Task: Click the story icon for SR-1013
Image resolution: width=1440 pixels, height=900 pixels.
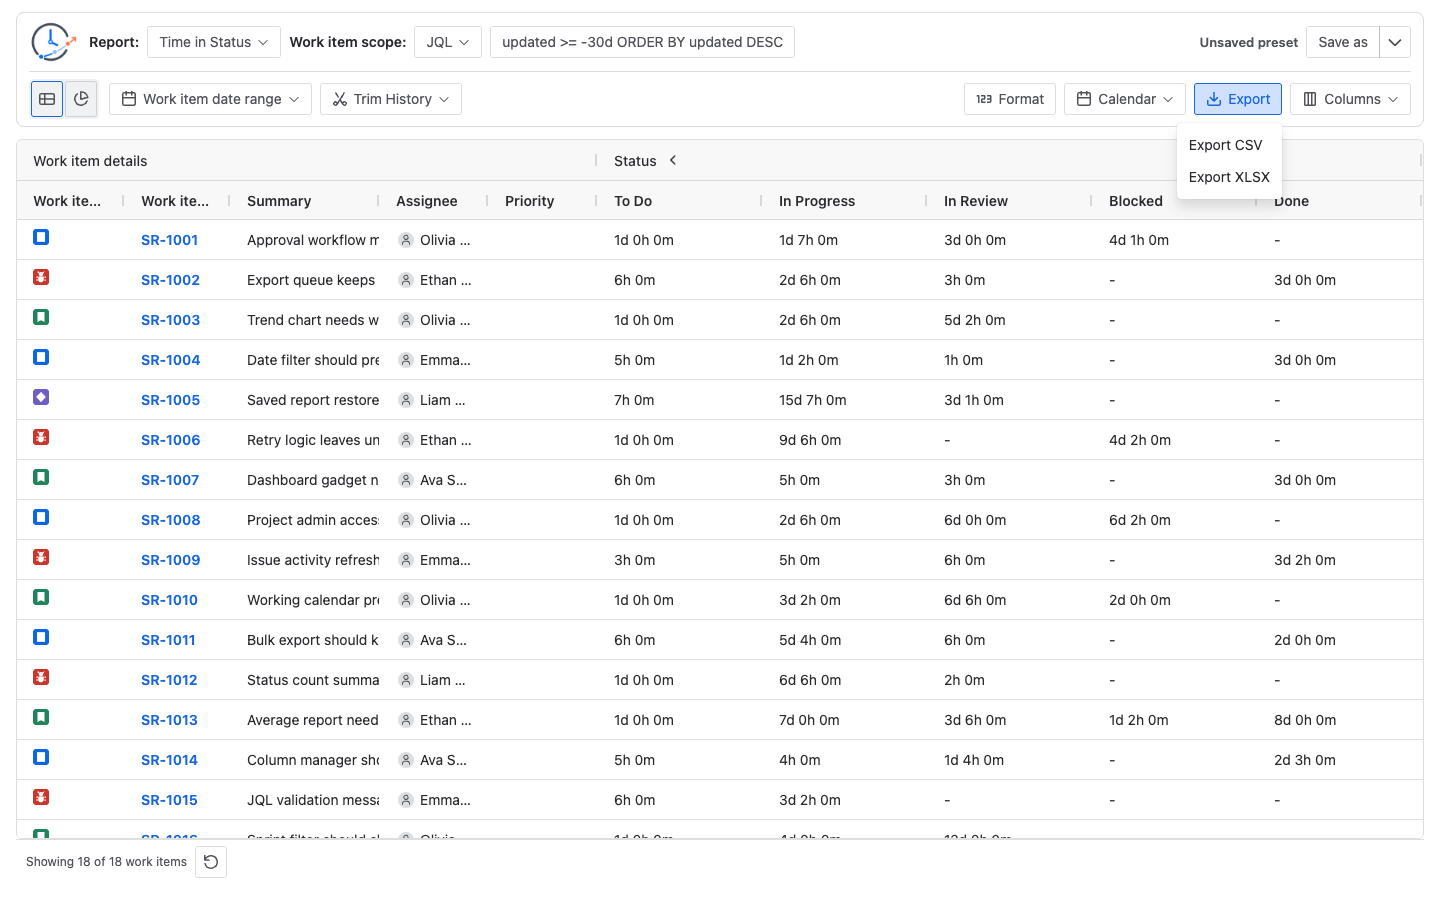Action: point(41,717)
